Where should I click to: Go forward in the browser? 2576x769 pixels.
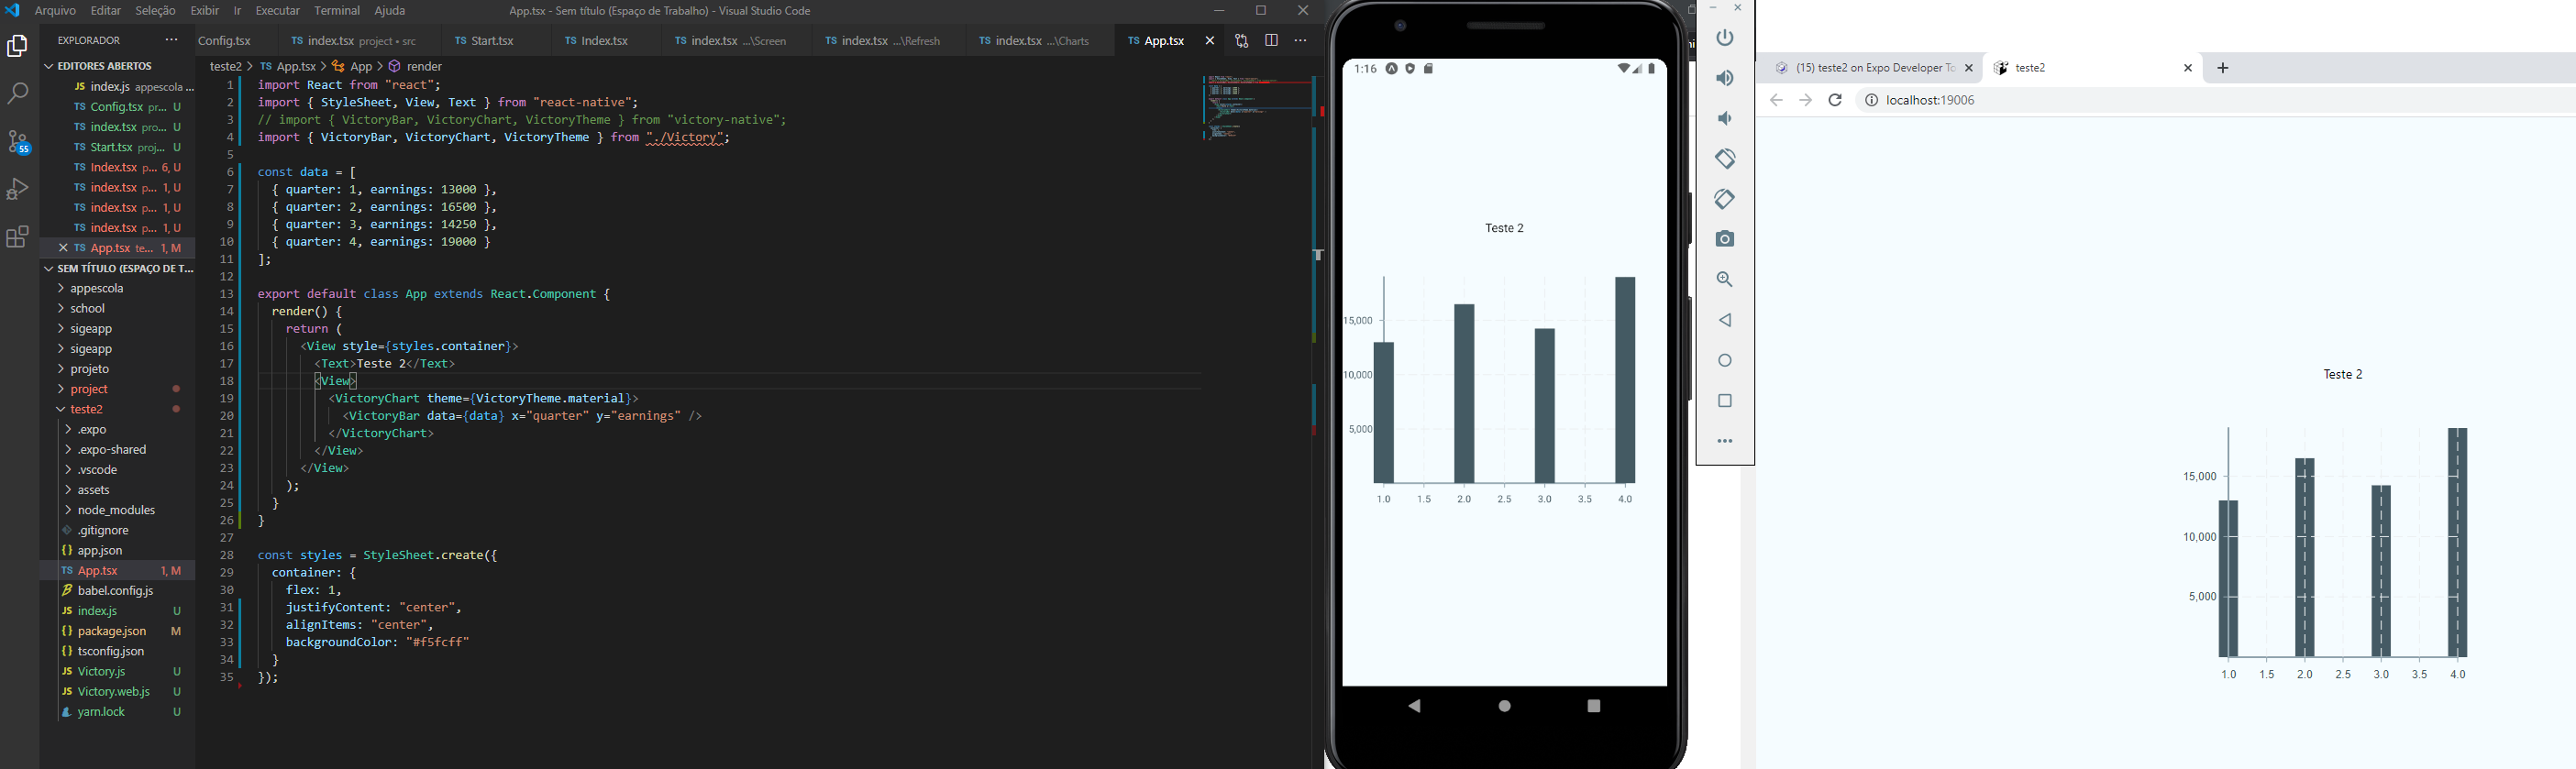click(1805, 100)
